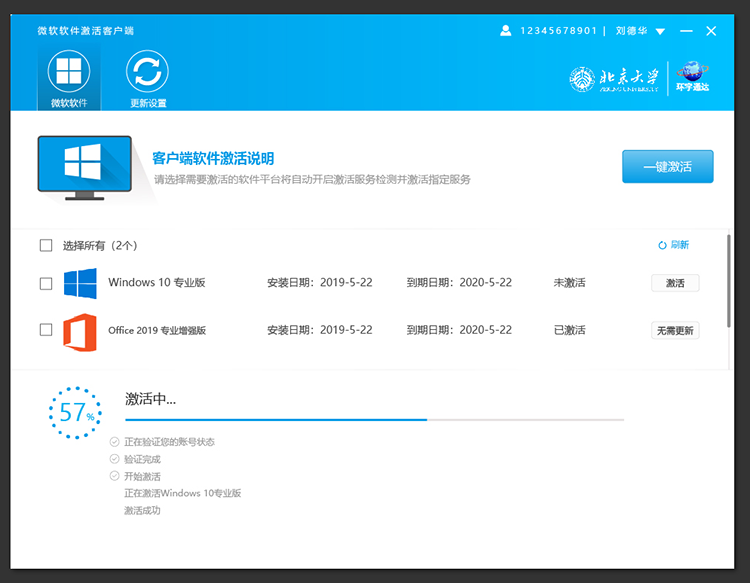Click the account number 12345678901
The width and height of the screenshot is (750, 583).
point(559,31)
